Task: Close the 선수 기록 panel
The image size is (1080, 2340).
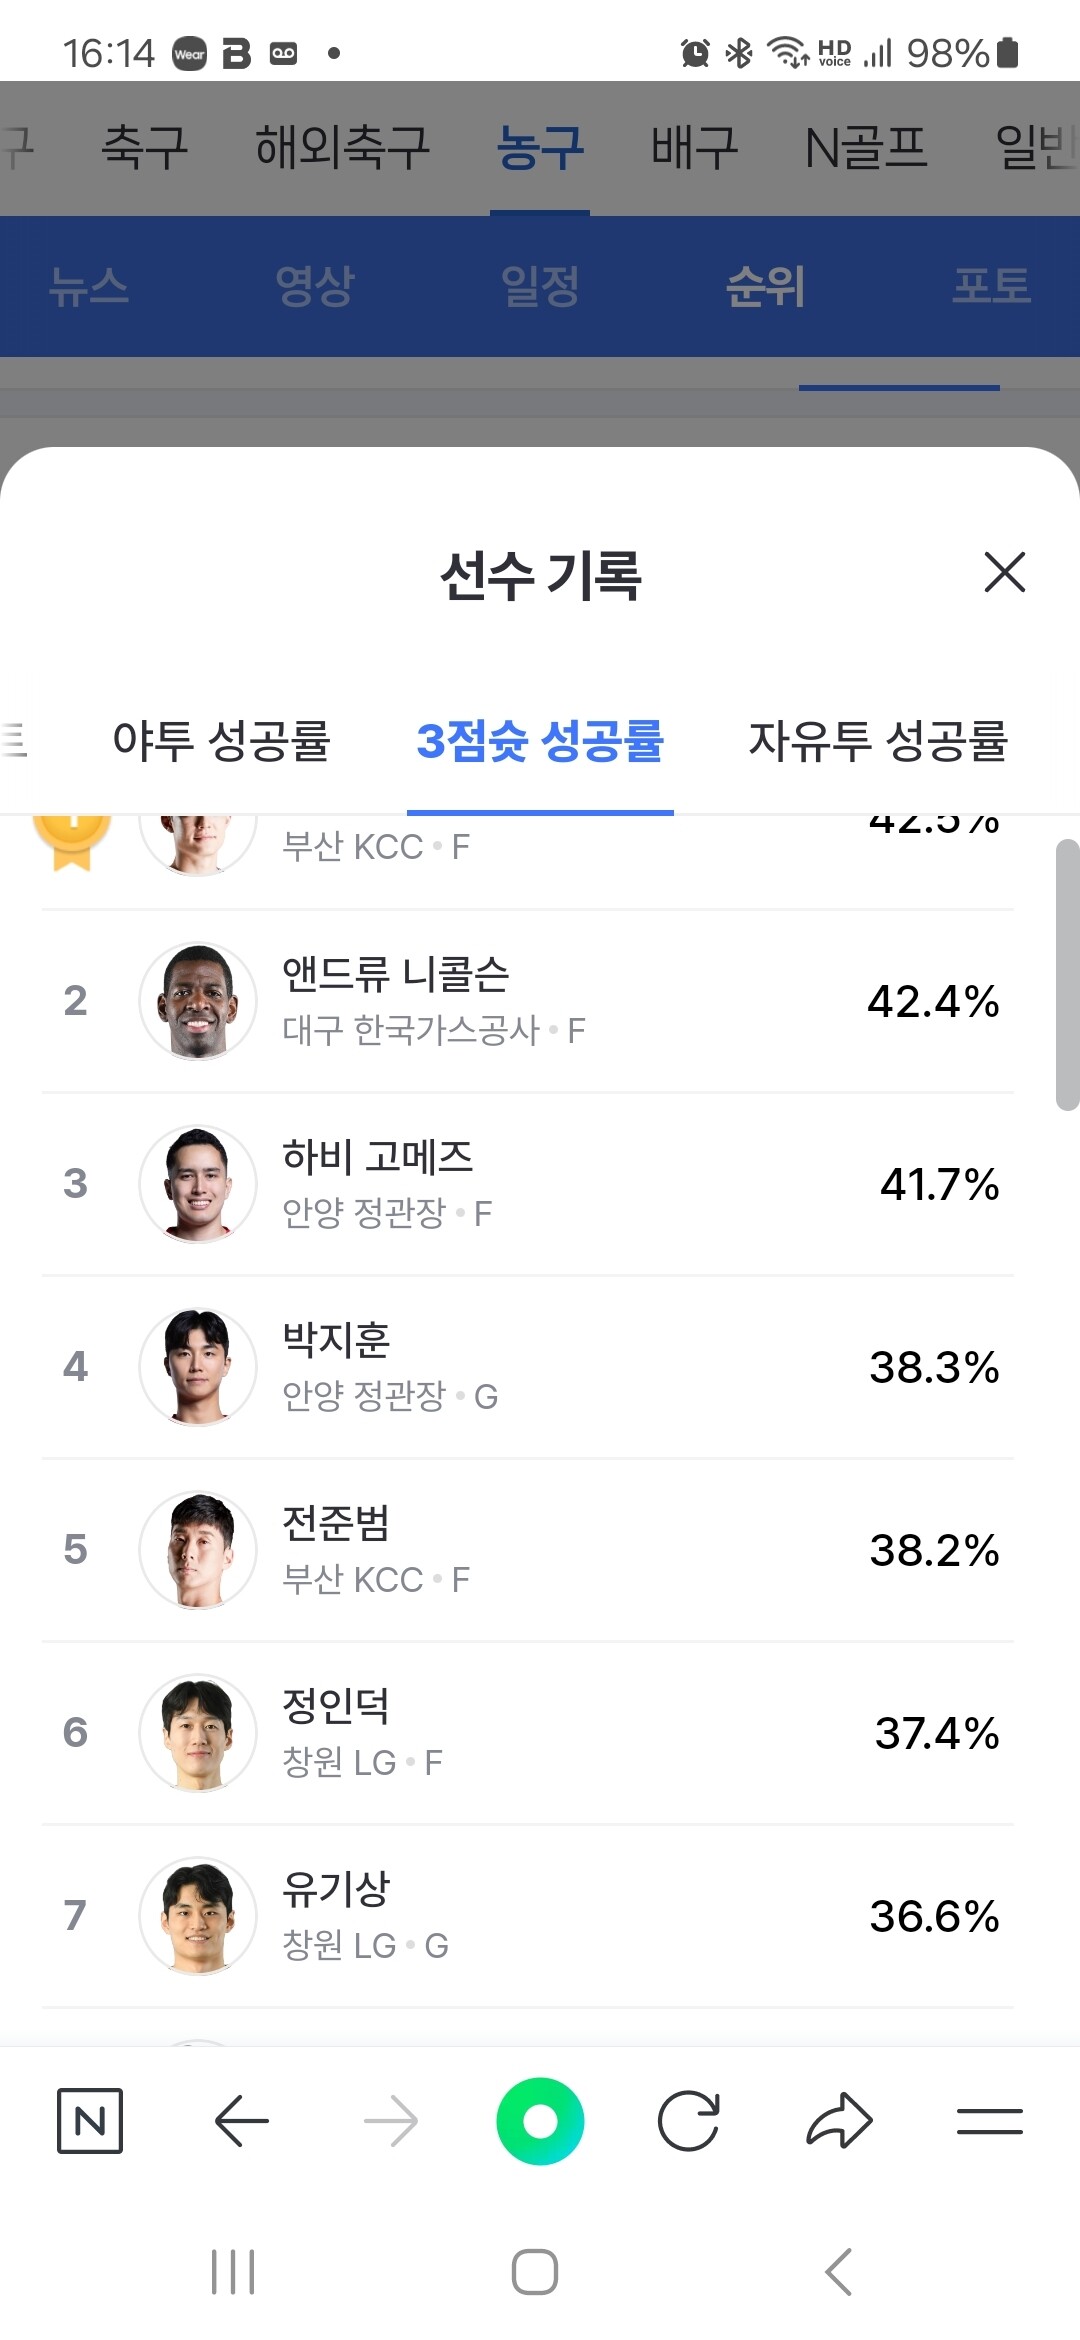Action: (x=1004, y=572)
